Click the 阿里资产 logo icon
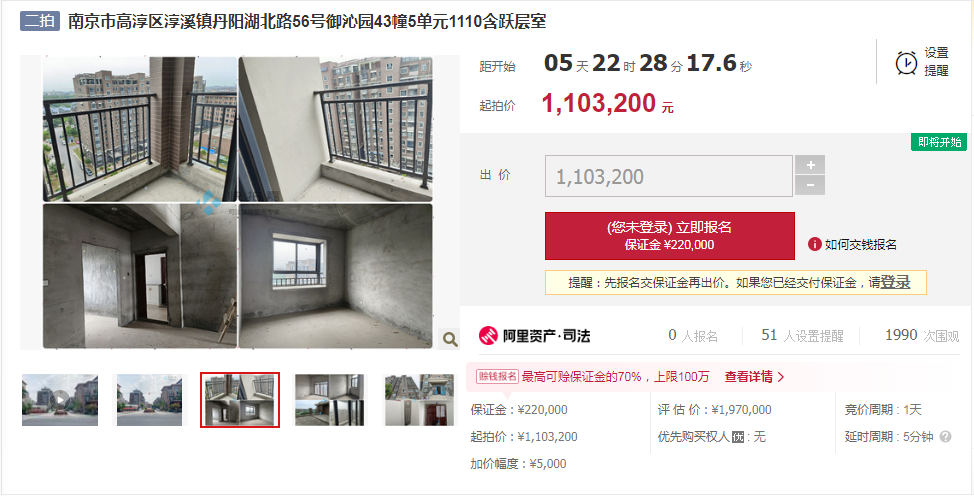This screenshot has width=974, height=496. (488, 336)
